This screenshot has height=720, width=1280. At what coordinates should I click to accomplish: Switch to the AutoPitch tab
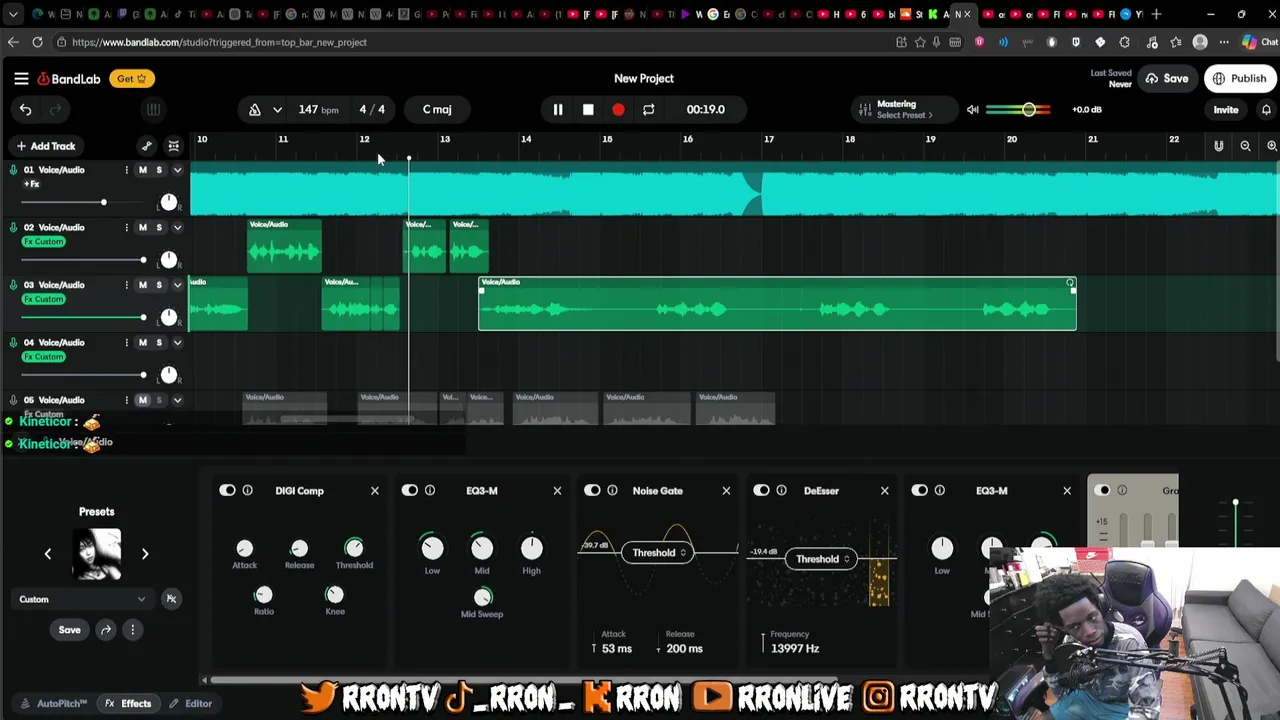click(53, 703)
